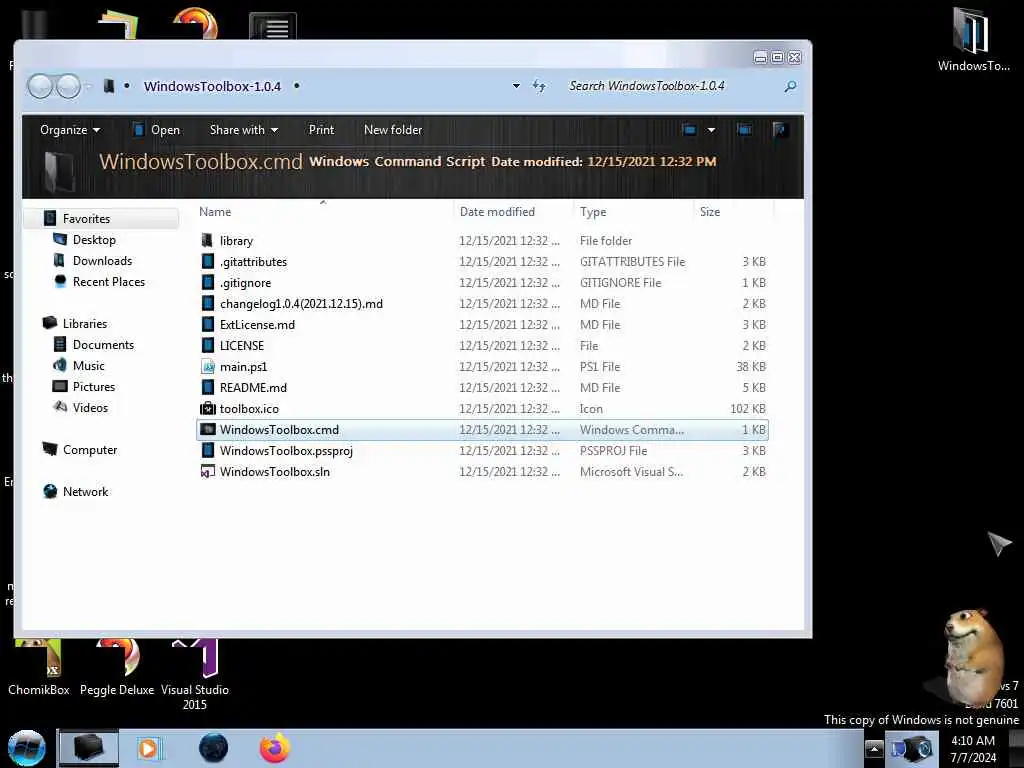Open the recent locations dropdown beside navigation buttons

pos(88,86)
